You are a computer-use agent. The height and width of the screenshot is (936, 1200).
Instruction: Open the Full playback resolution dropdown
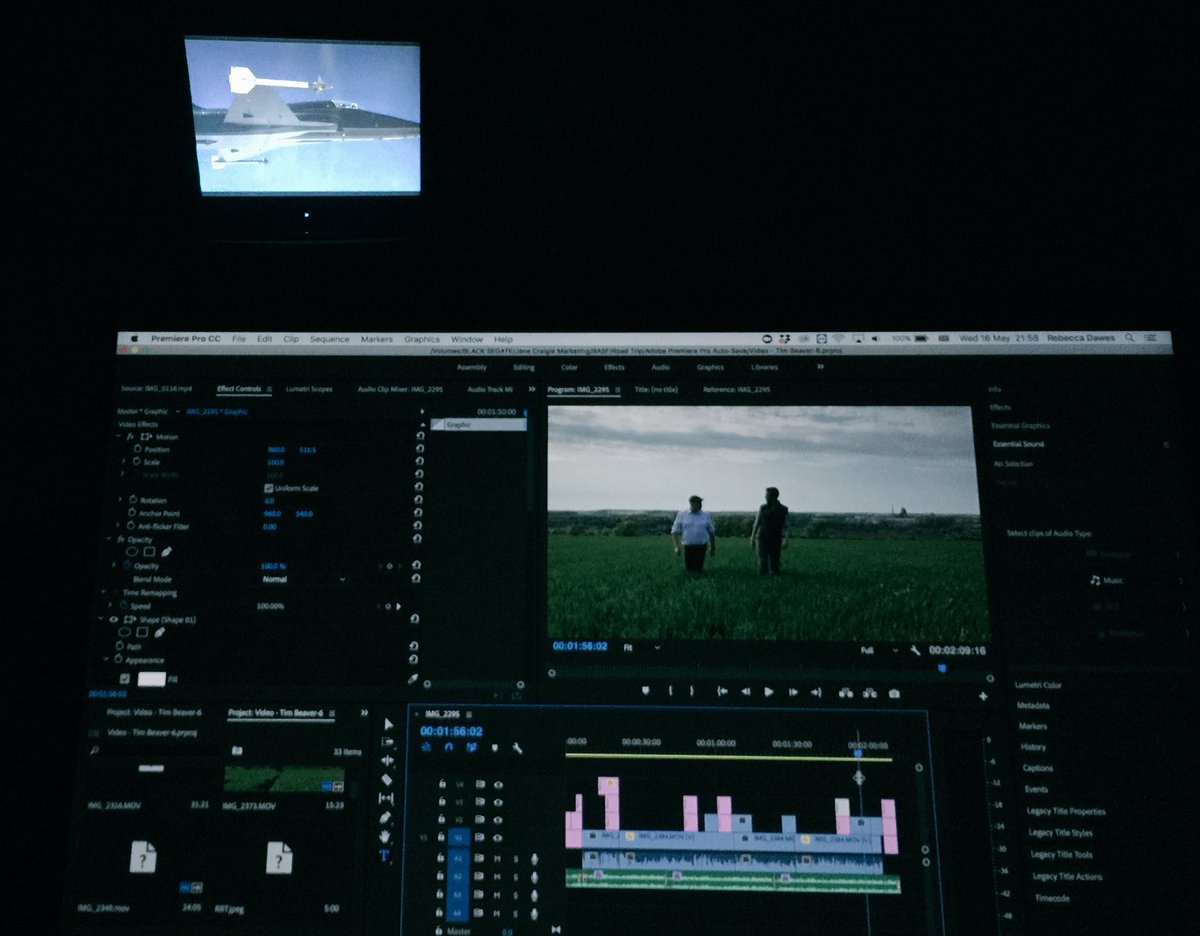pos(879,650)
